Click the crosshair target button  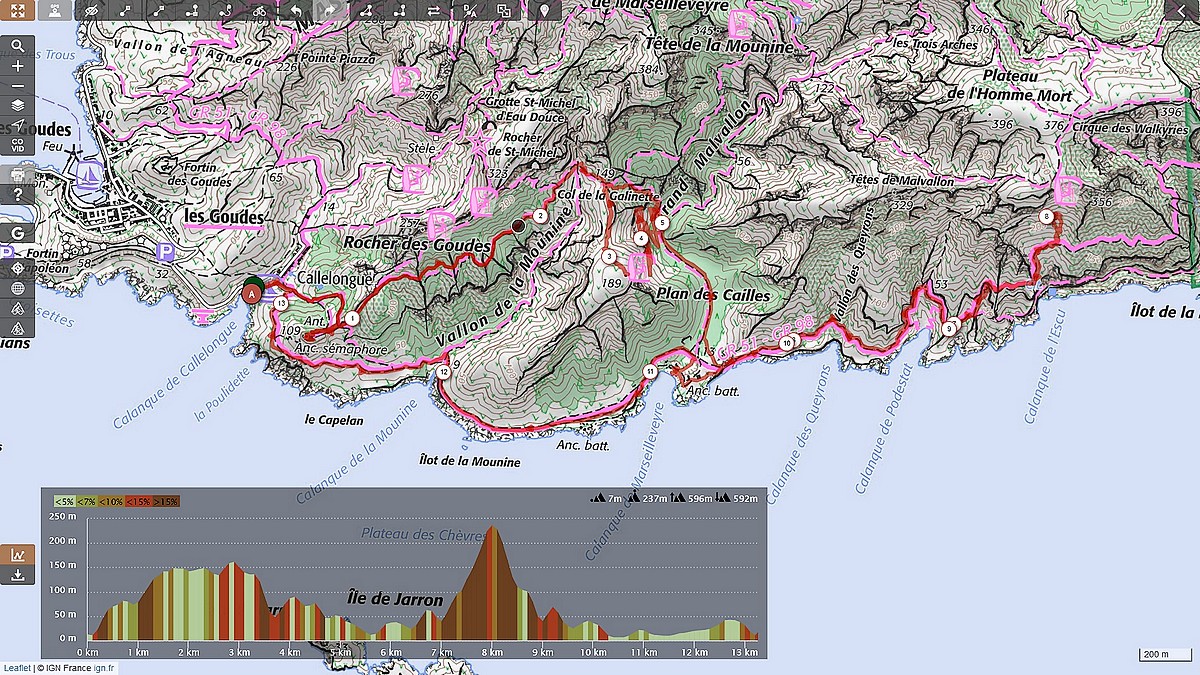pos(18,270)
